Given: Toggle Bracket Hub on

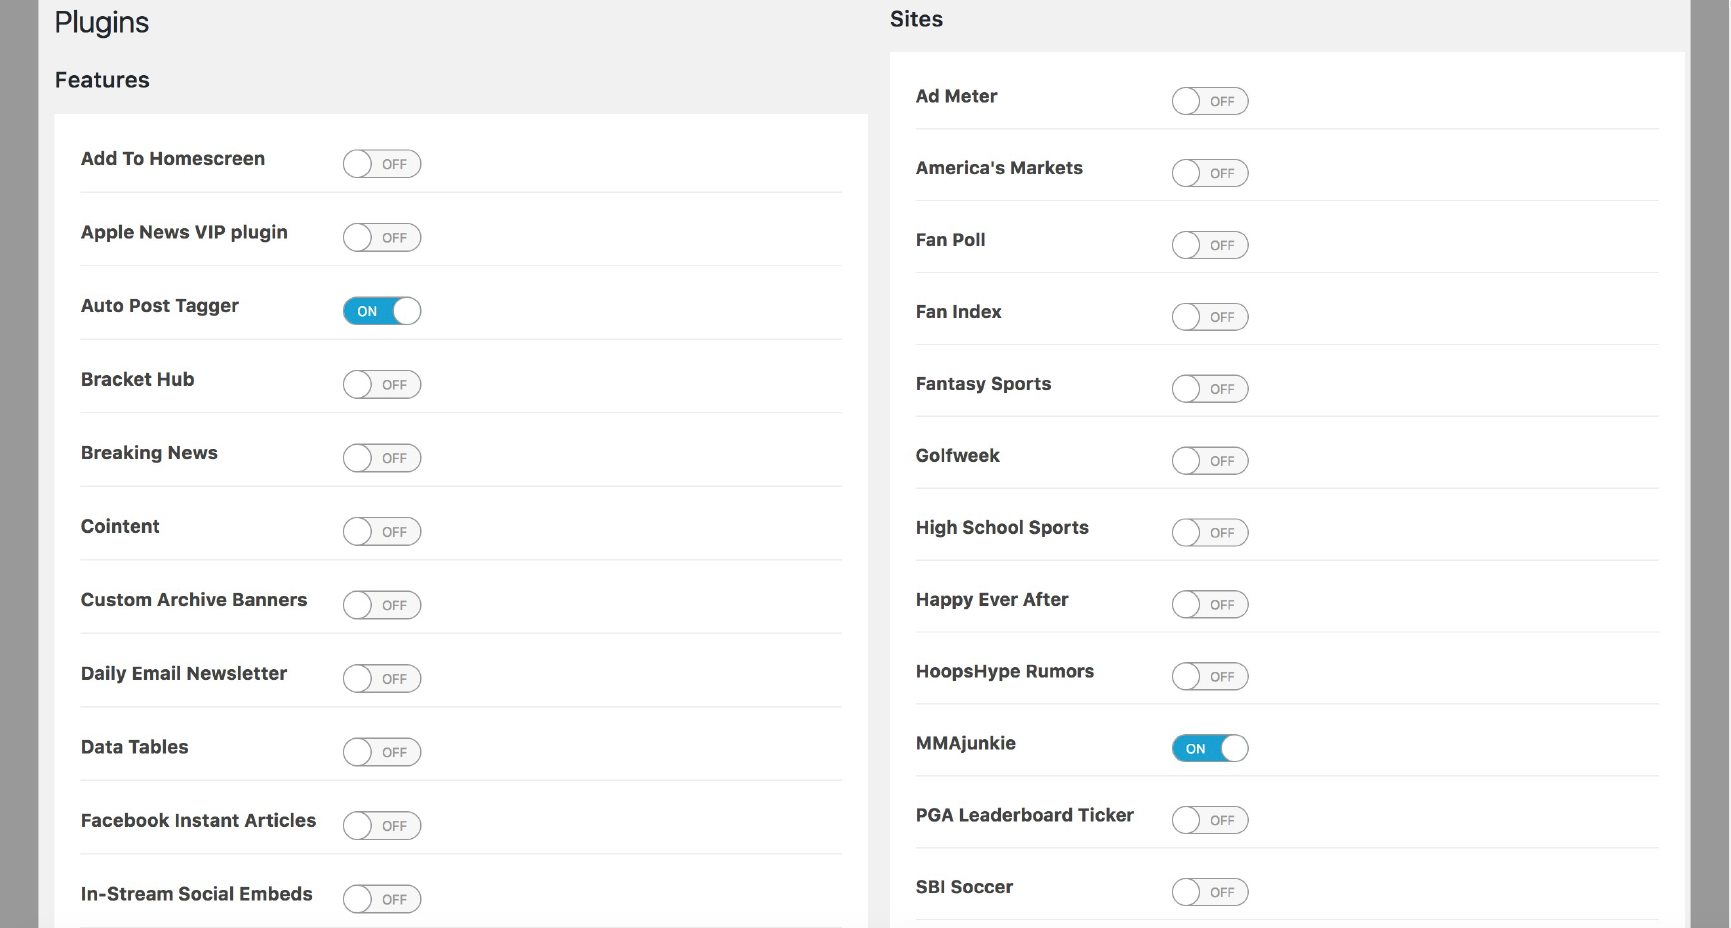Looking at the screenshot, I should click(x=382, y=385).
